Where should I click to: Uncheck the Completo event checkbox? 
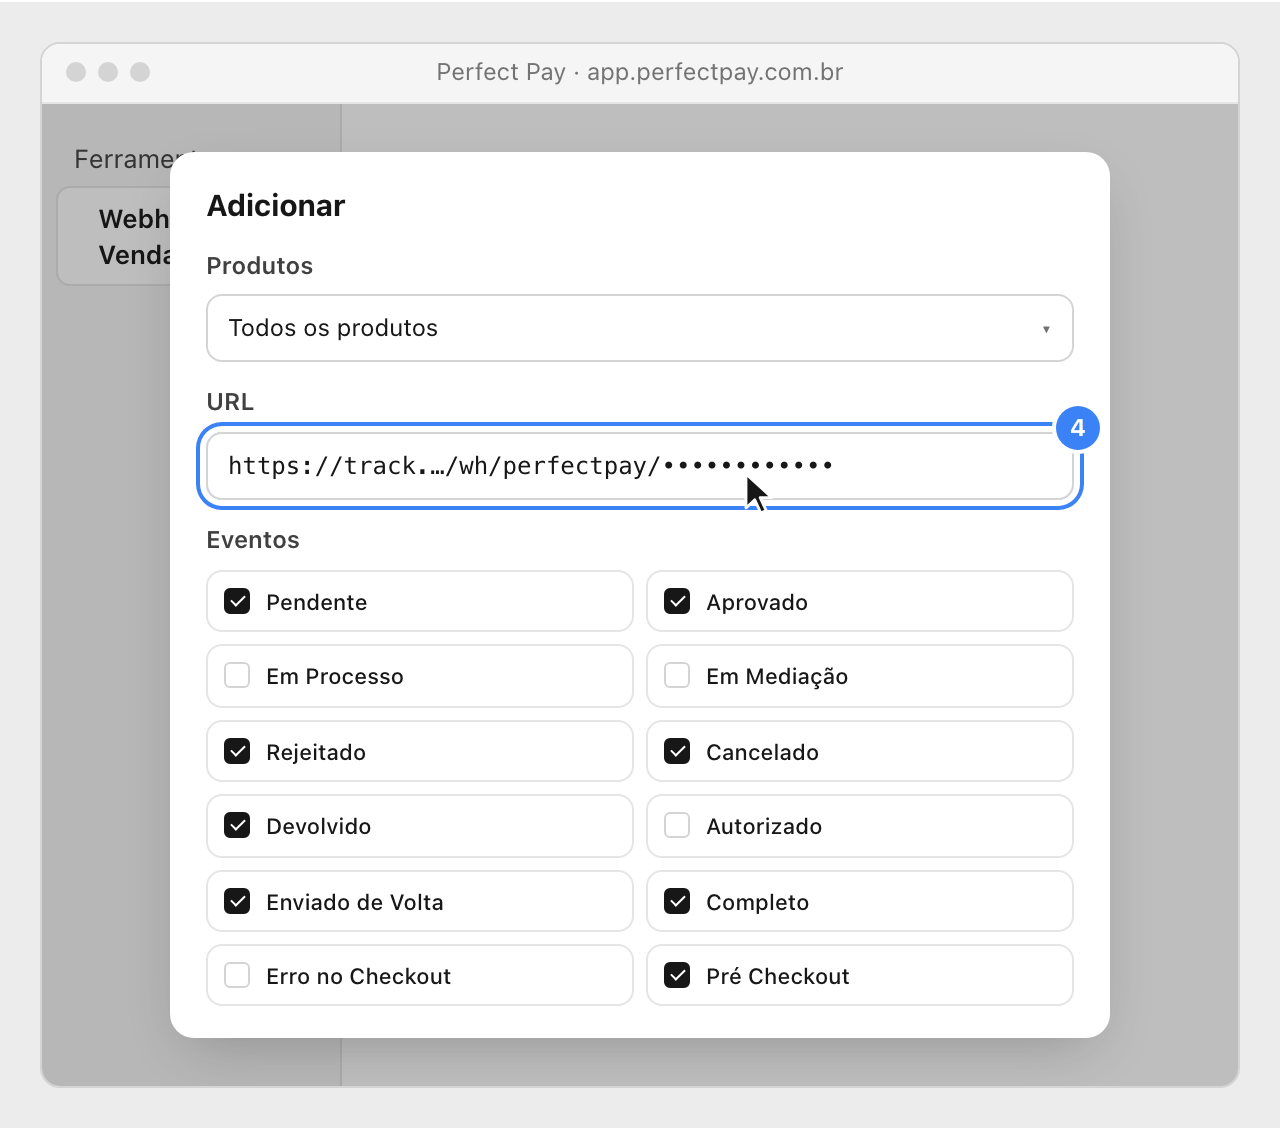click(677, 901)
